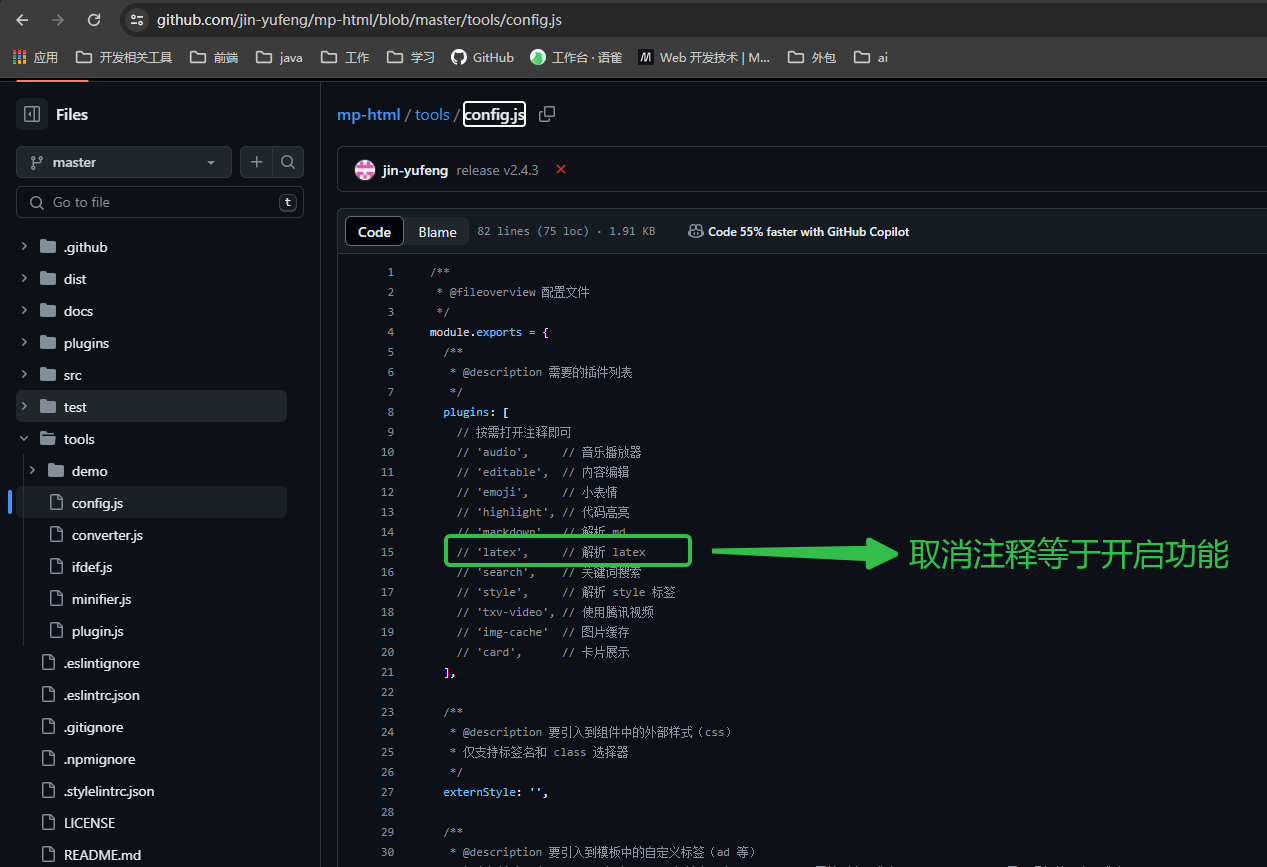Click the Go to file input
This screenshot has width=1267, height=867.
tap(160, 202)
